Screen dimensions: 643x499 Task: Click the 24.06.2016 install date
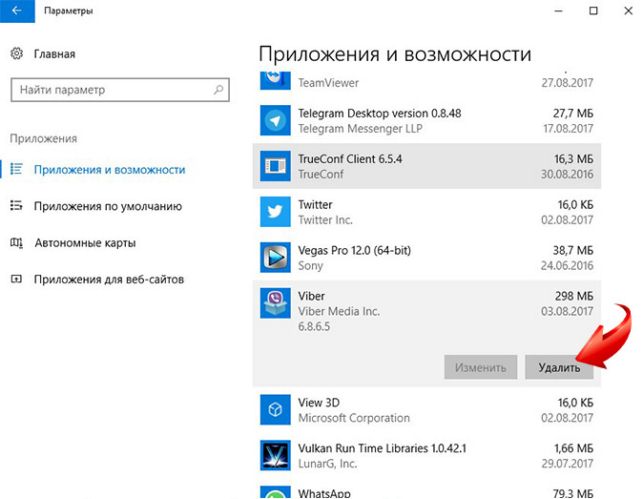tap(567, 265)
